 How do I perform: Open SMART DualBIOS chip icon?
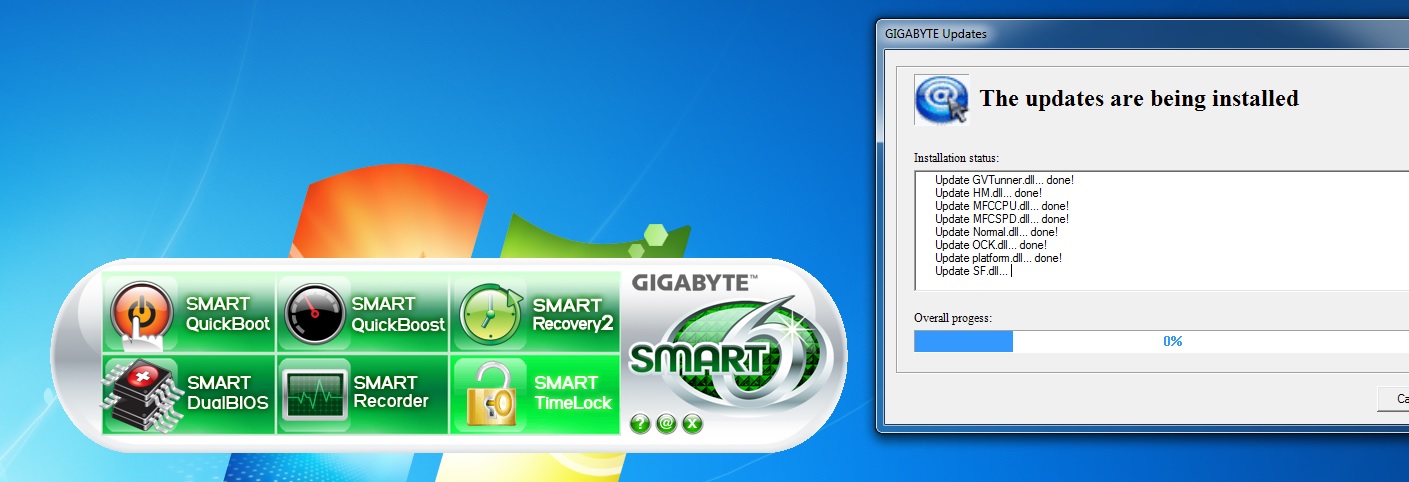[x=140, y=394]
